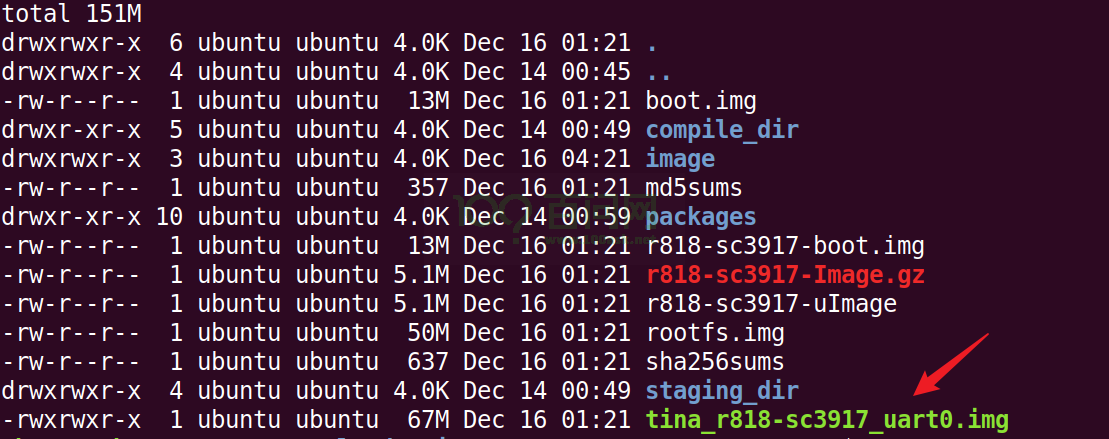Screen dimensions: 1109x439
Task: Click the red r818-sc3917-Image.gz filename
Action: tap(784, 274)
